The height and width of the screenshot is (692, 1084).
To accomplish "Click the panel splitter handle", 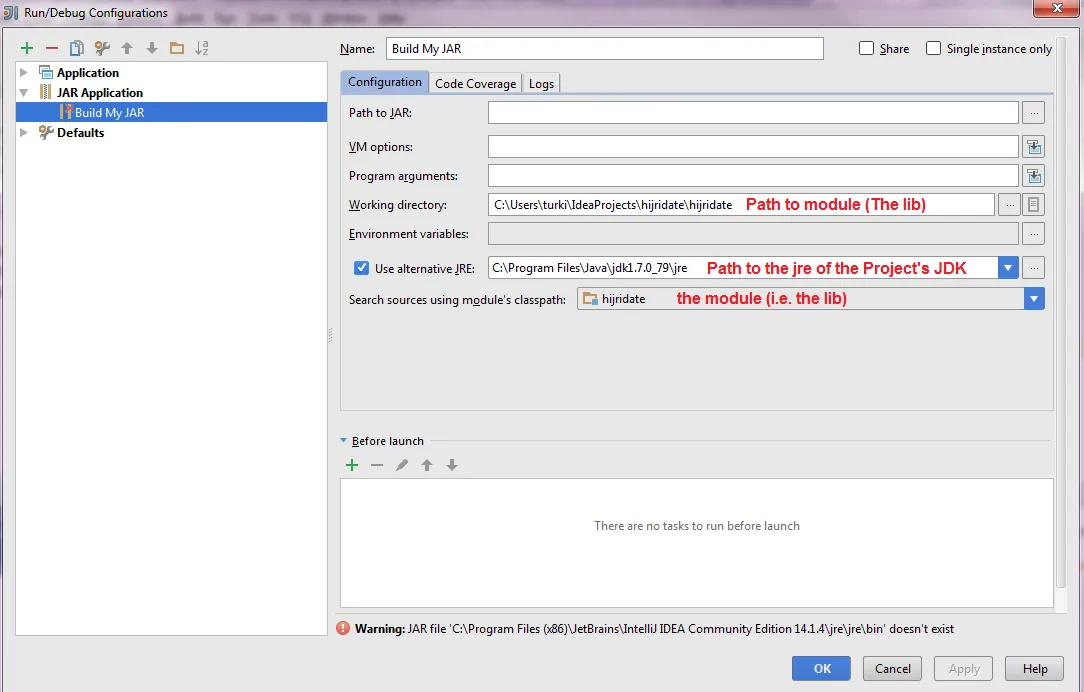I will click(330, 335).
